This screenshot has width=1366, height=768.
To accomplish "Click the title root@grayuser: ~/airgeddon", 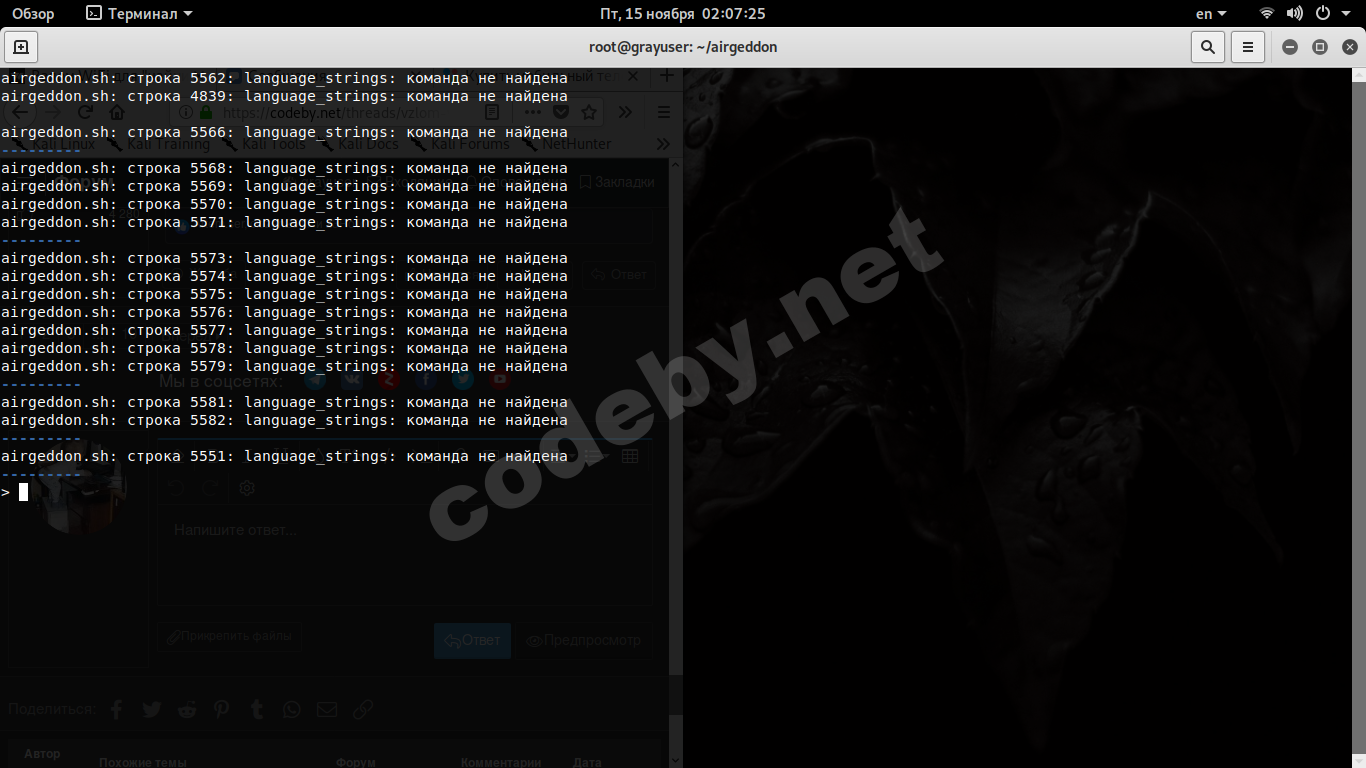I will click(x=684, y=47).
